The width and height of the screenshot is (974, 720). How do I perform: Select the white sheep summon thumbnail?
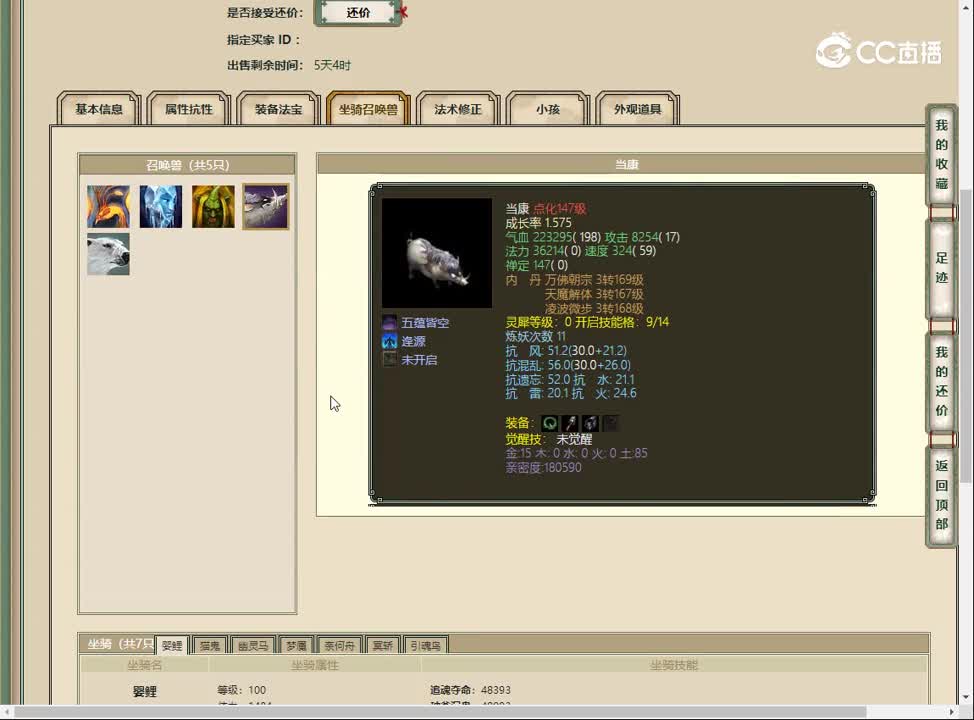108,254
